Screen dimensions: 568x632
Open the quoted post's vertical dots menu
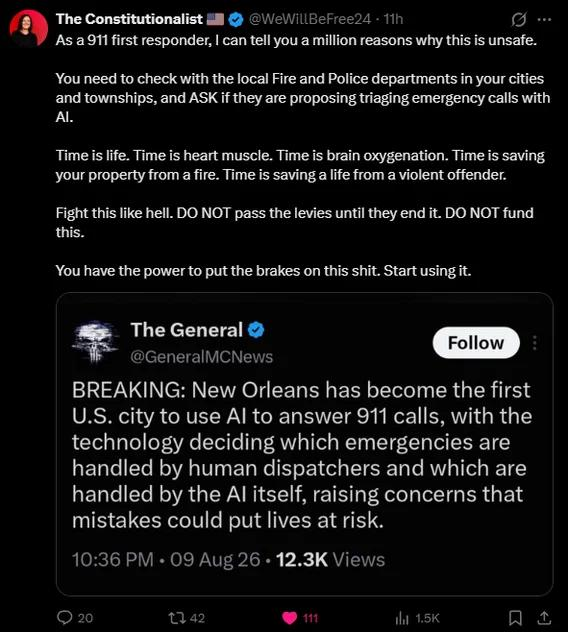pos(535,343)
